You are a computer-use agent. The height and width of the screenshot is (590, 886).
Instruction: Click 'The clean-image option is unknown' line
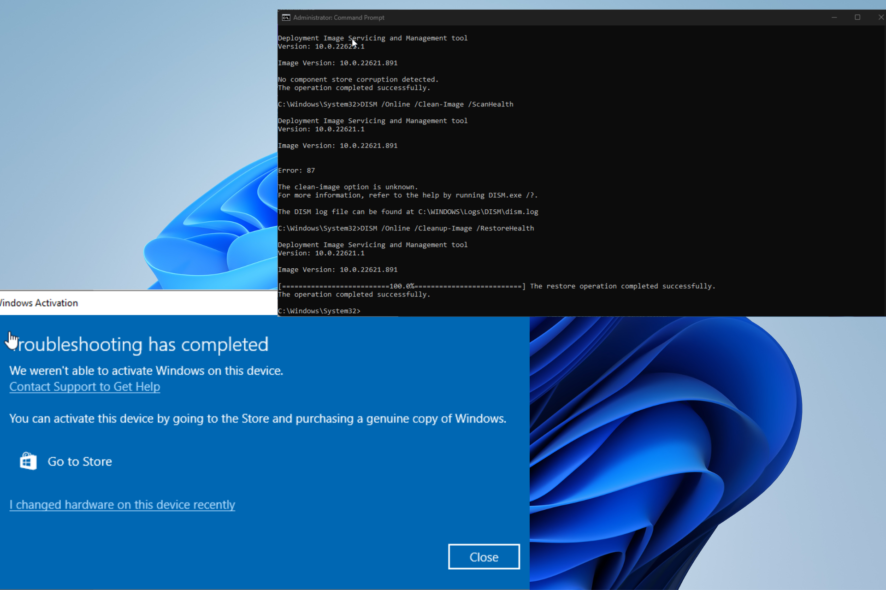348,187
